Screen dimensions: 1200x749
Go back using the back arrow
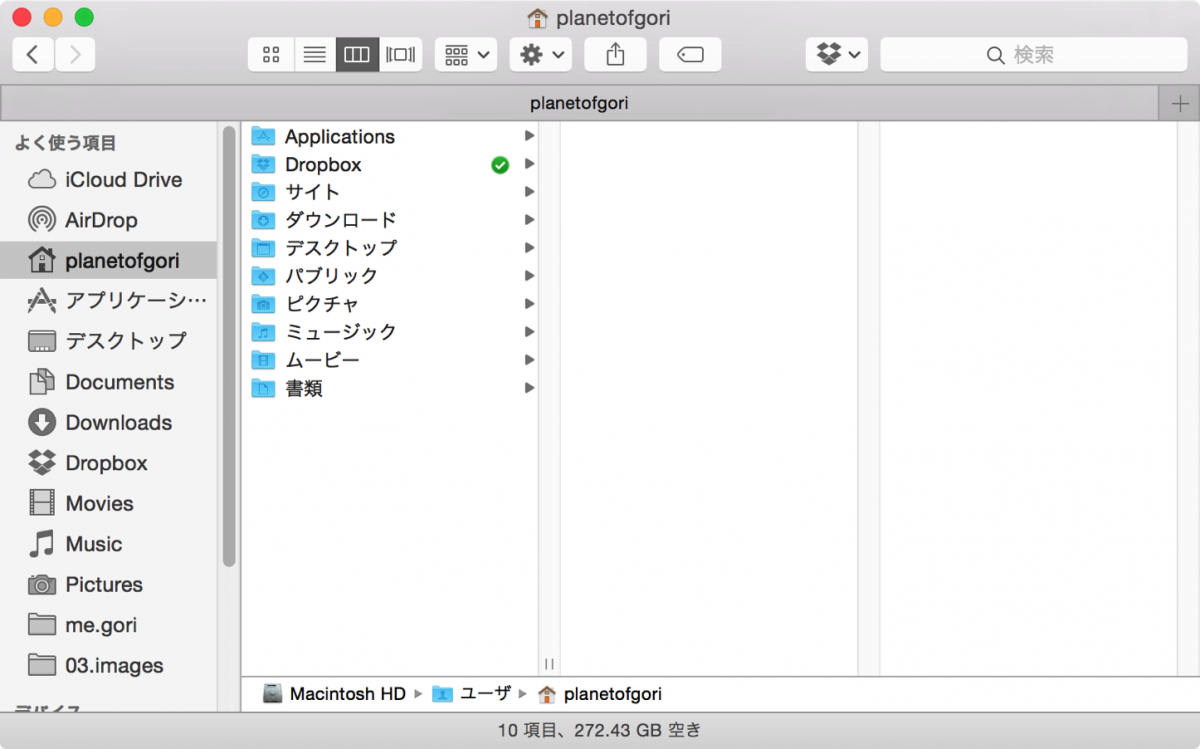tap(32, 54)
